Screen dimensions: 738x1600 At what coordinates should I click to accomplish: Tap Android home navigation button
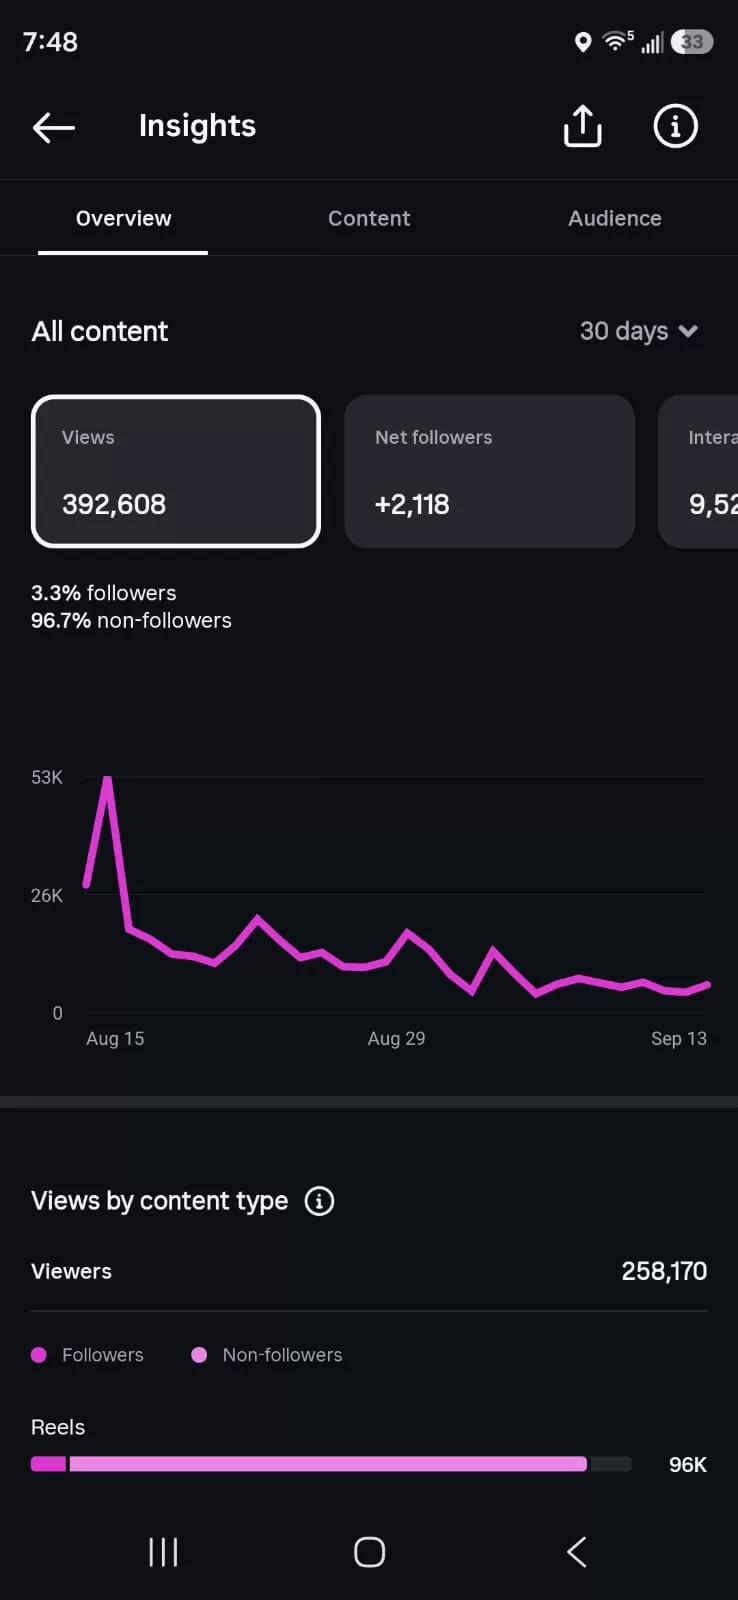[369, 1552]
